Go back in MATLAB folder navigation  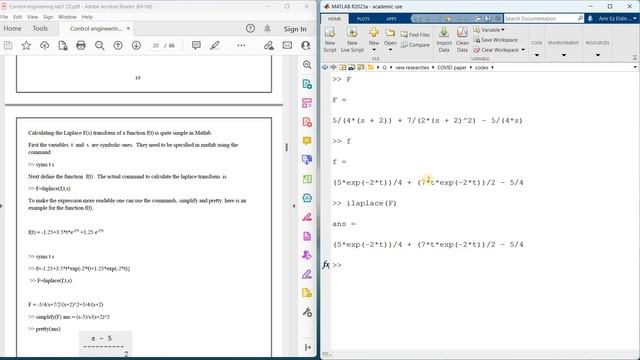(x=325, y=67)
